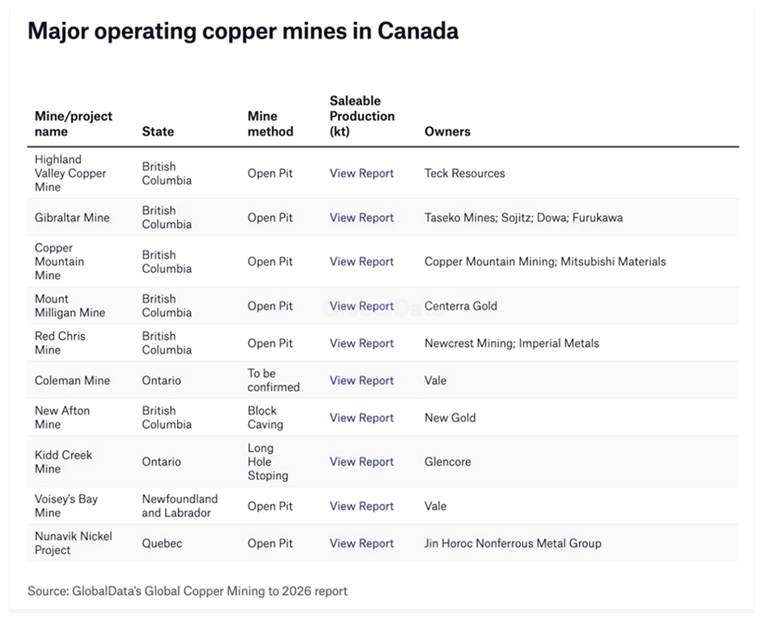The height and width of the screenshot is (625, 768).
Task: Click the GlobalData source note text
Action: (x=187, y=591)
